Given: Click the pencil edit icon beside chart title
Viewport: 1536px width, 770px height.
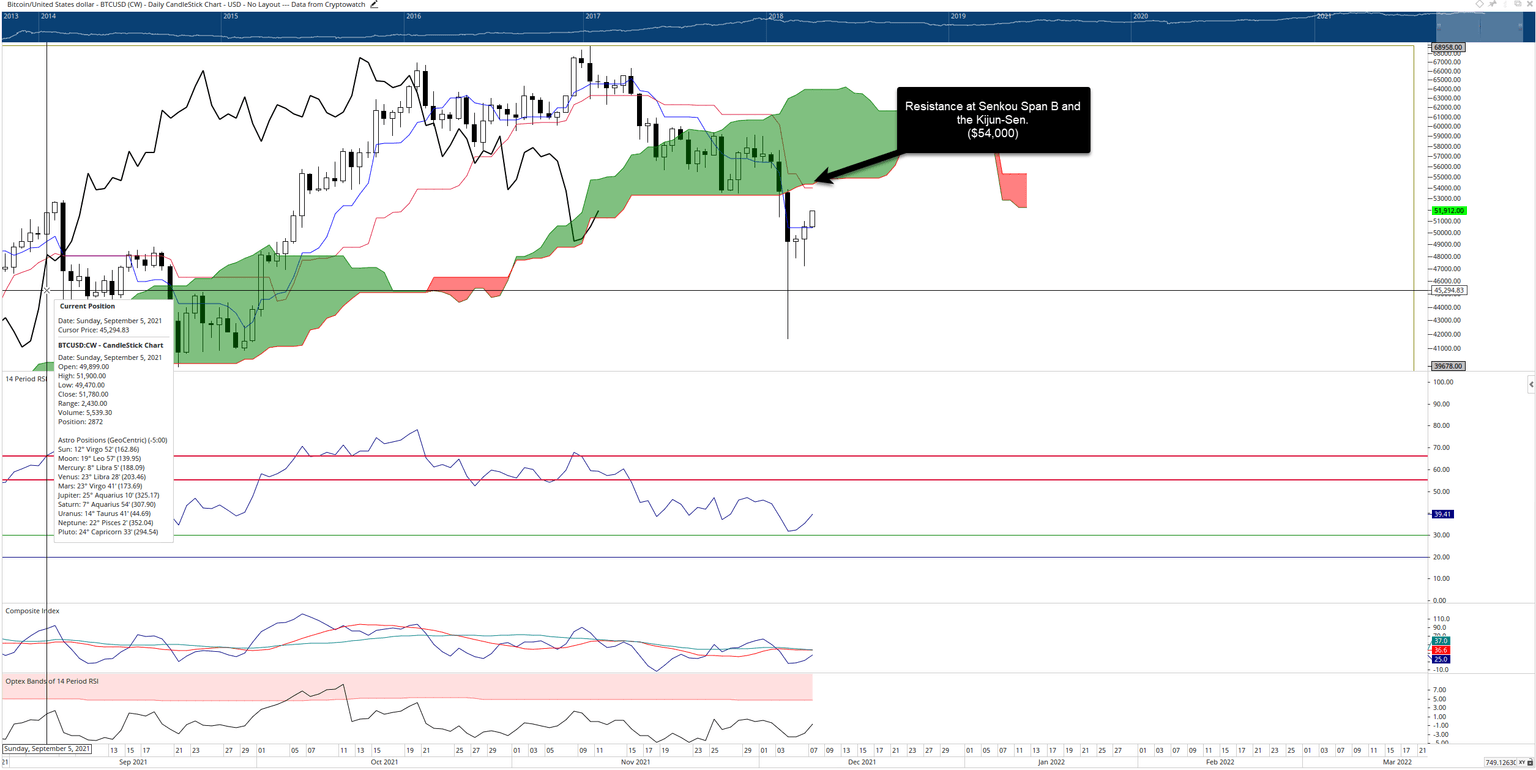Looking at the screenshot, I should tap(374, 4).
